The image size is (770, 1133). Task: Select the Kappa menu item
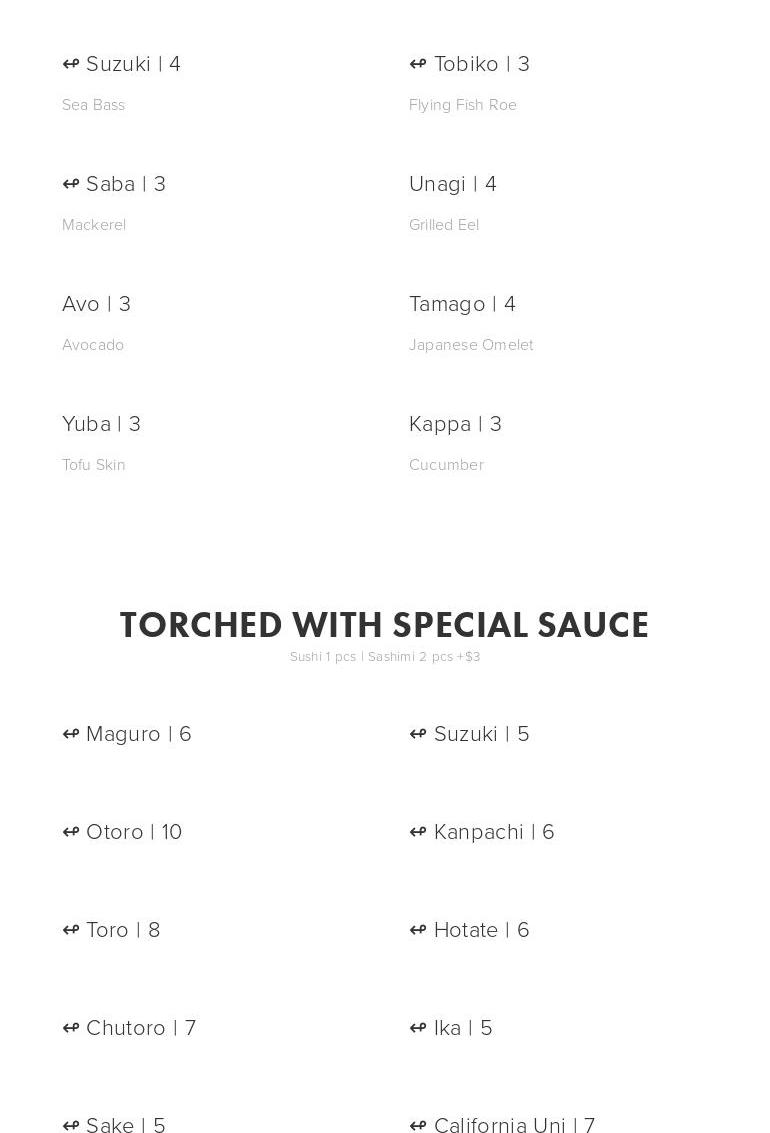click(455, 424)
